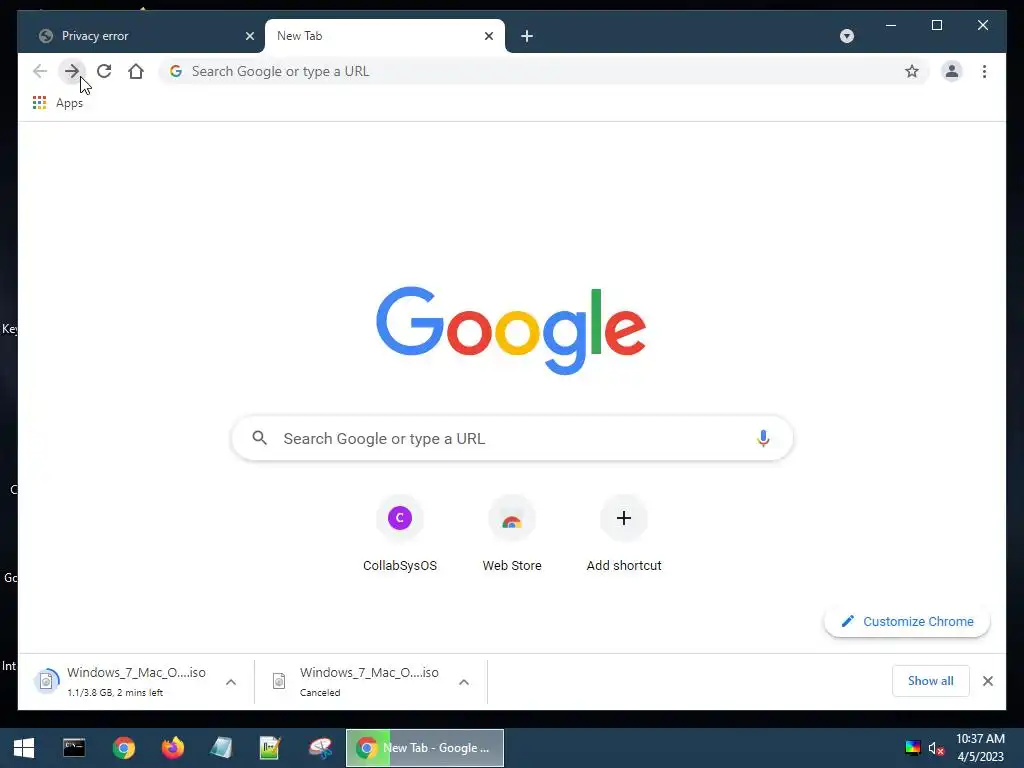Expand options for the canceled ISO download
The image size is (1024, 768).
[464, 682]
